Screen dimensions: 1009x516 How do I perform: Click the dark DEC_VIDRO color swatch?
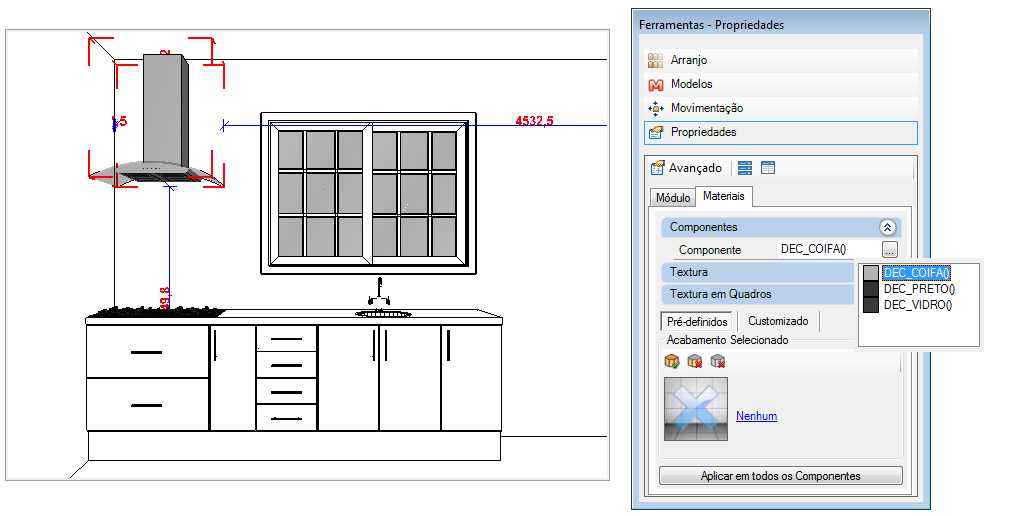pos(871,305)
